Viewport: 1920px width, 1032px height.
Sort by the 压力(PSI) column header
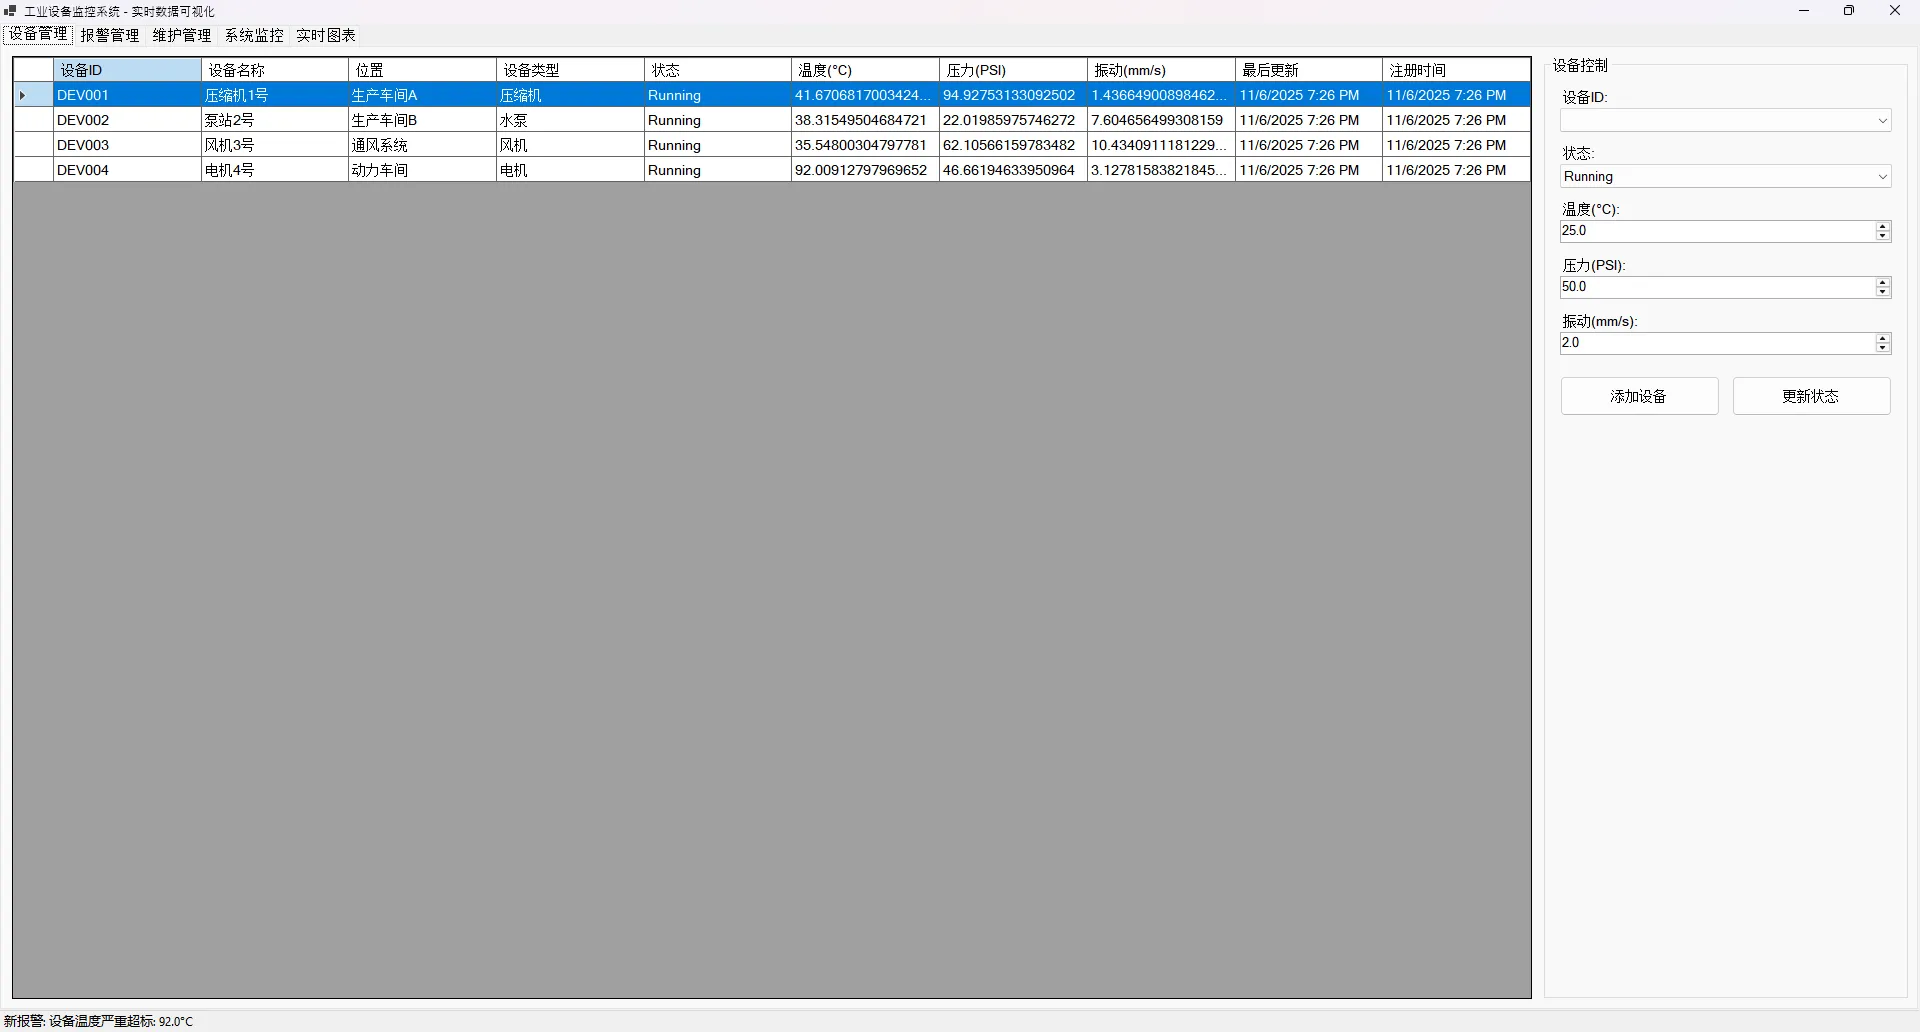1013,70
